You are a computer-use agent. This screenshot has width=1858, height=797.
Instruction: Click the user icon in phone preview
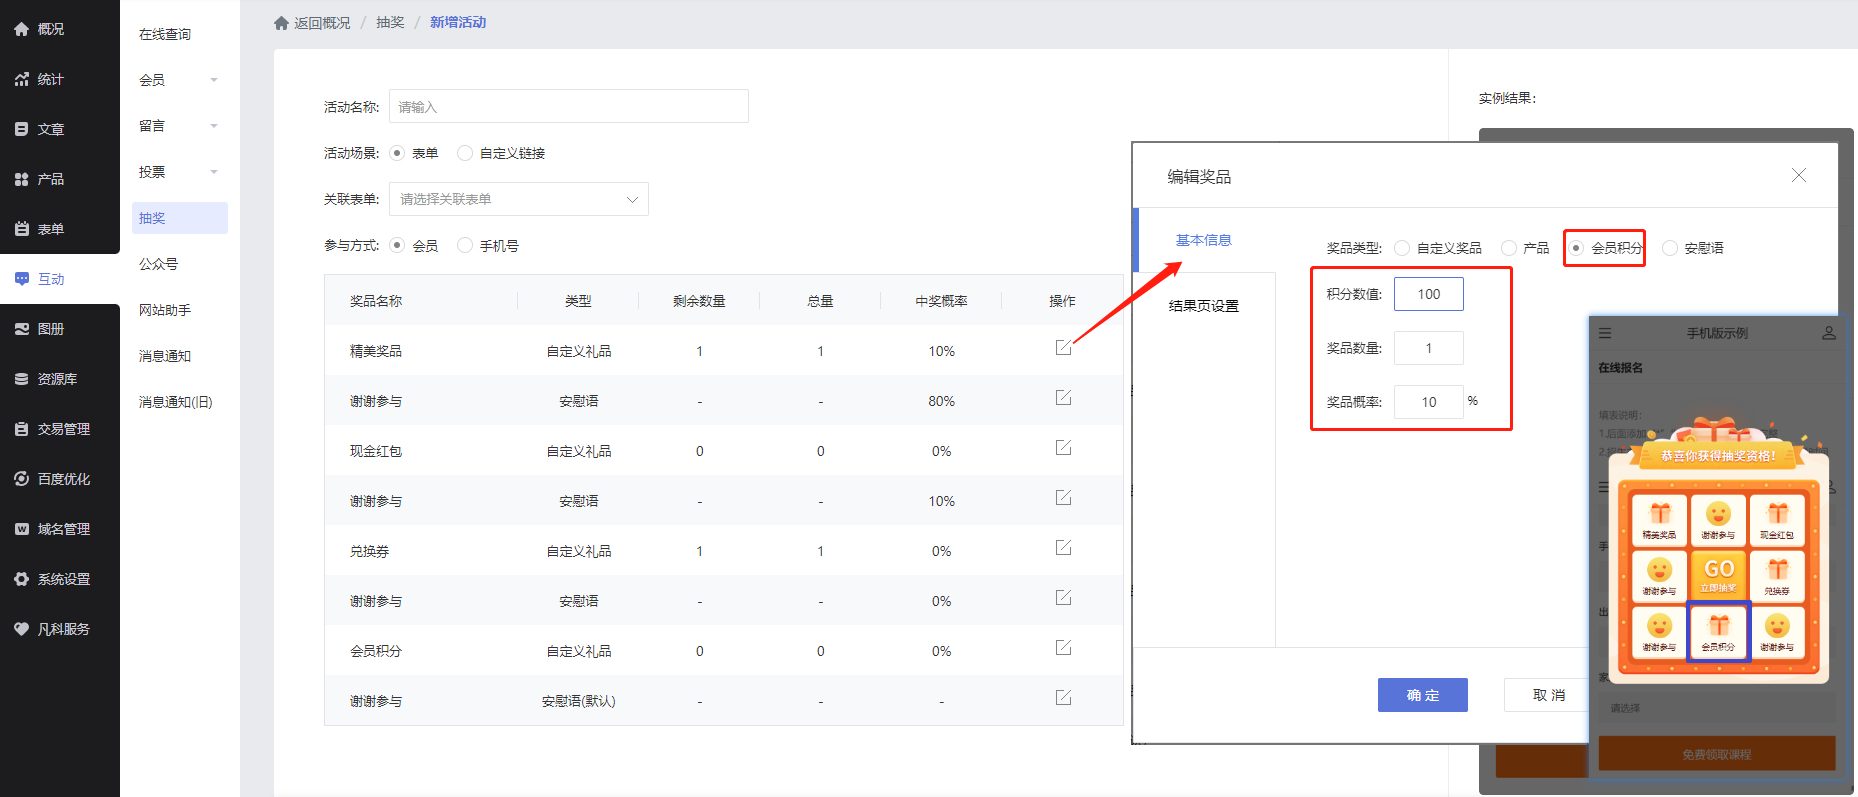1829,333
